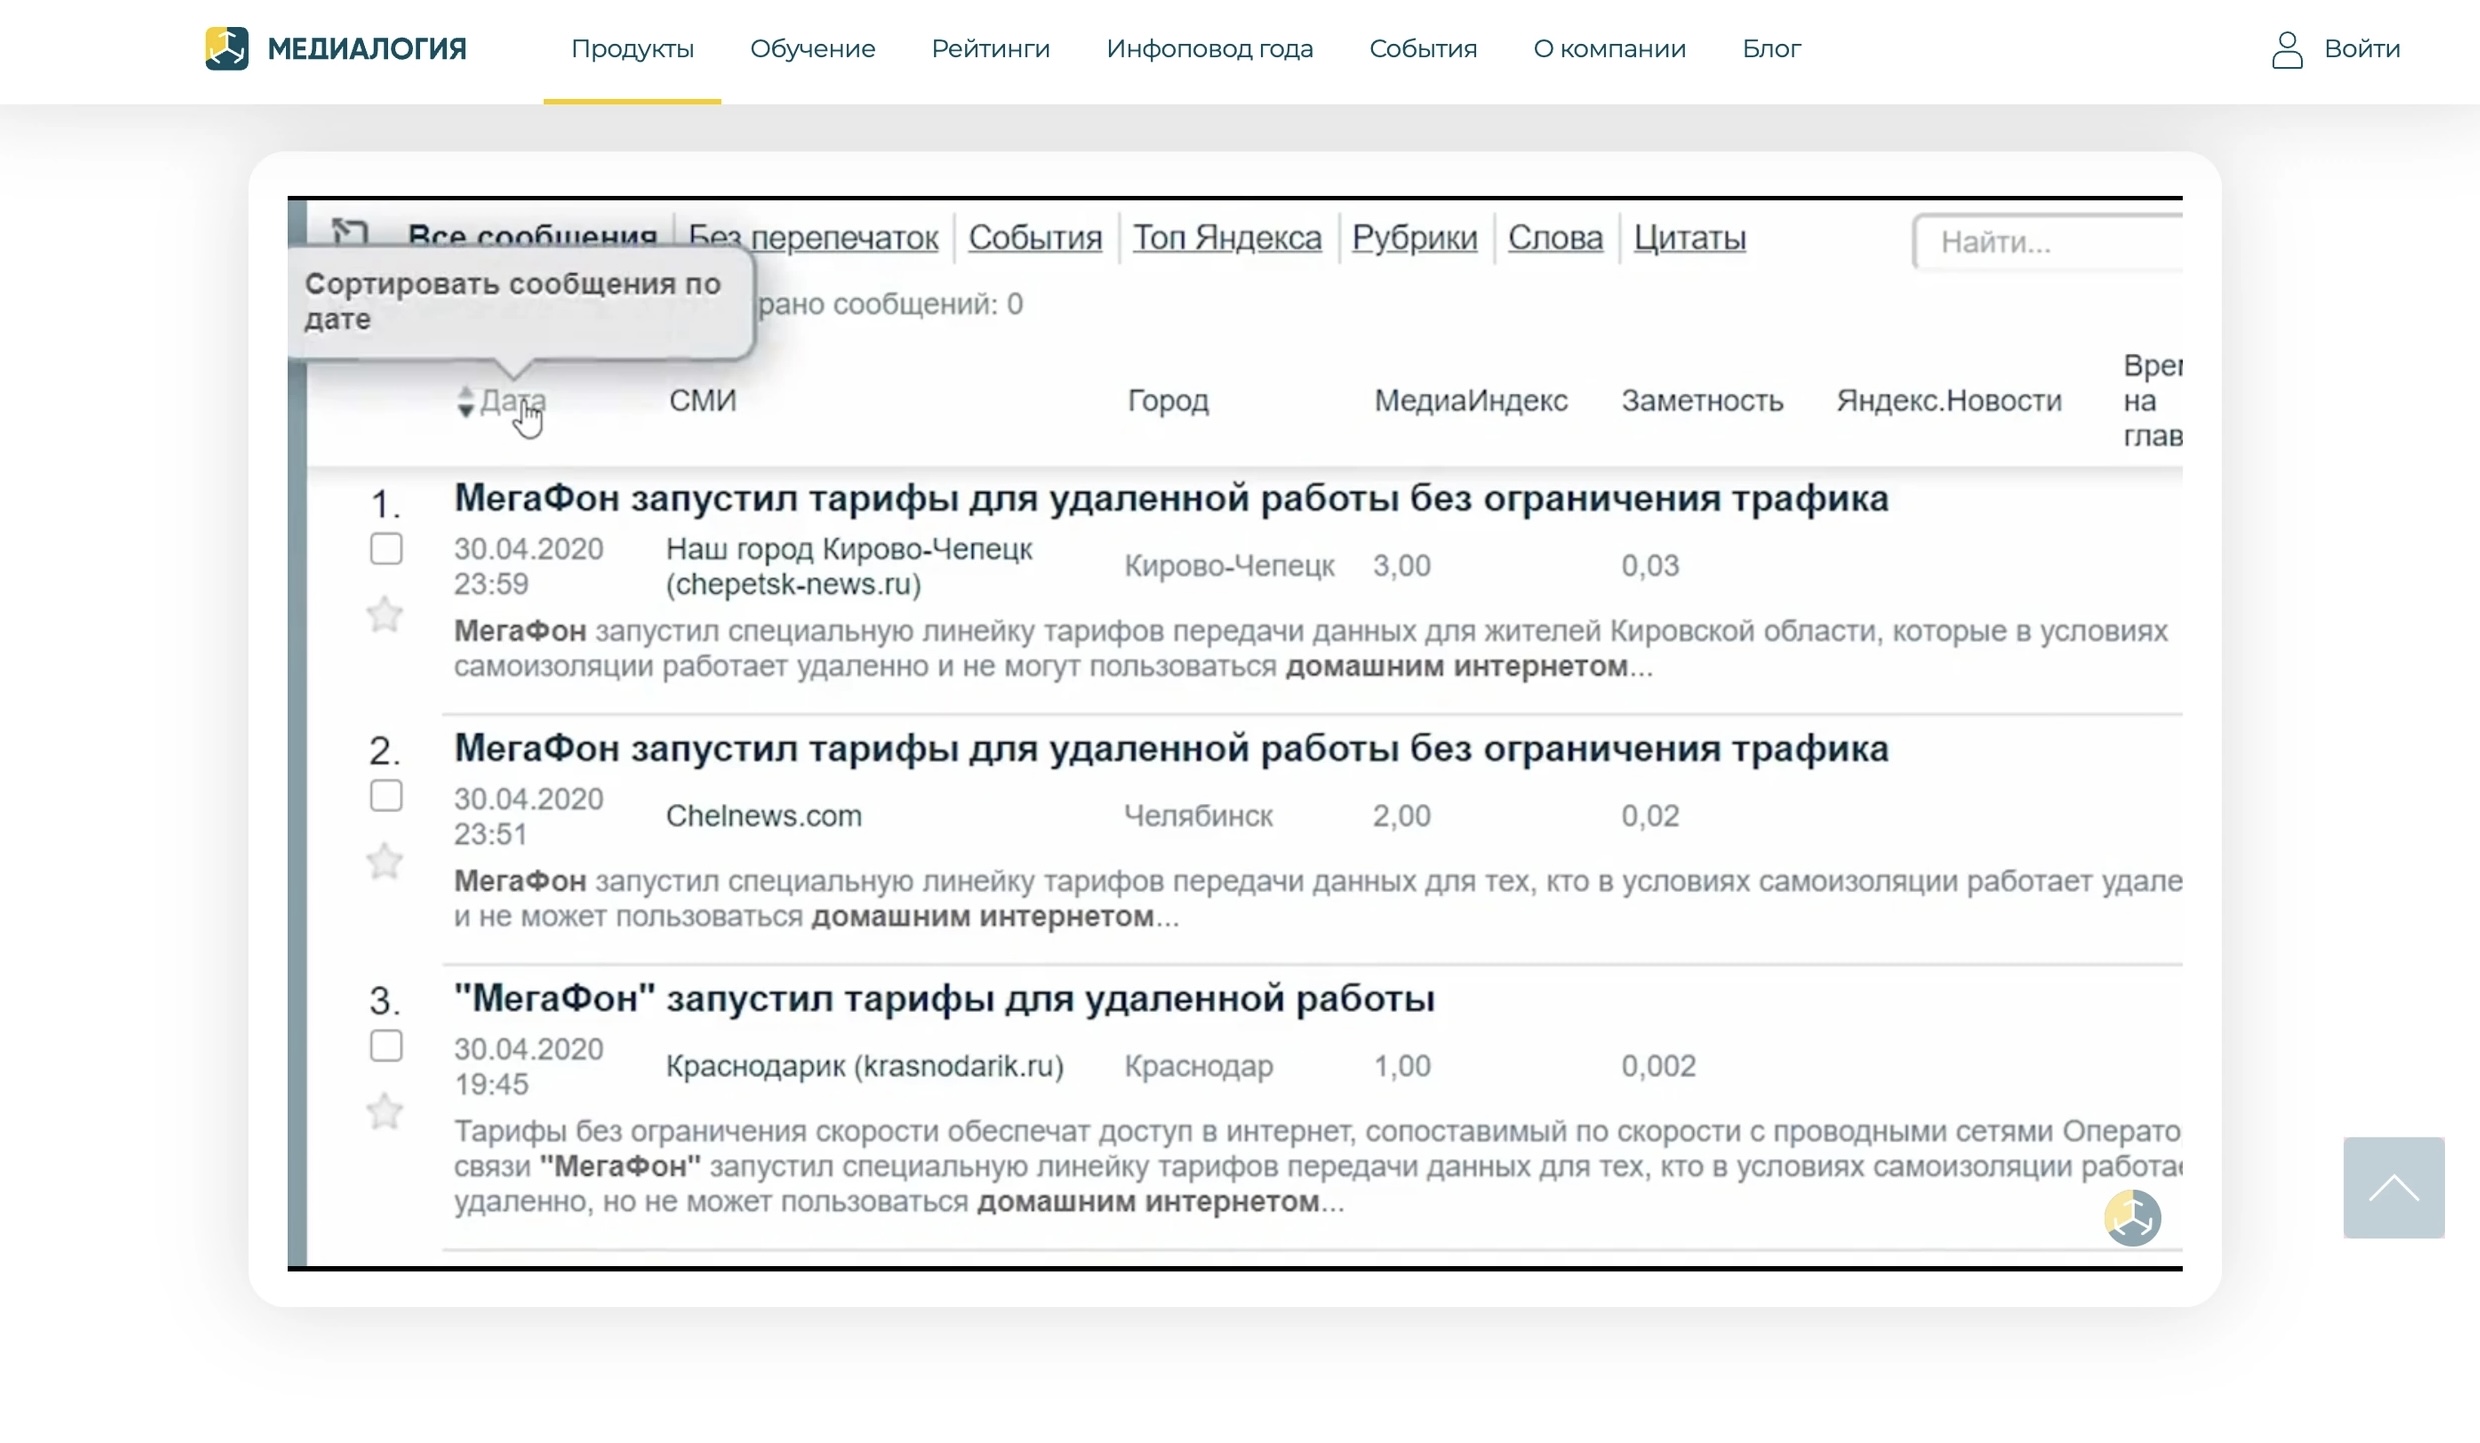Screen dimensions: 2480x1443
Task: Go to Инфоповод года
Action: click(1209, 49)
